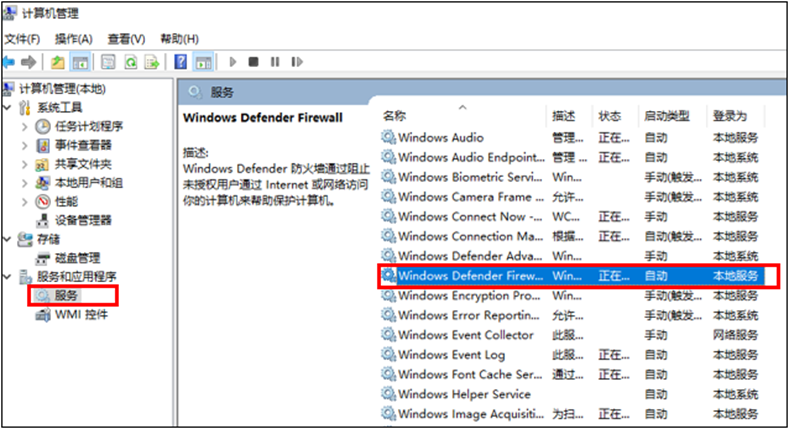Click the Export list toolbar icon

pos(152,62)
